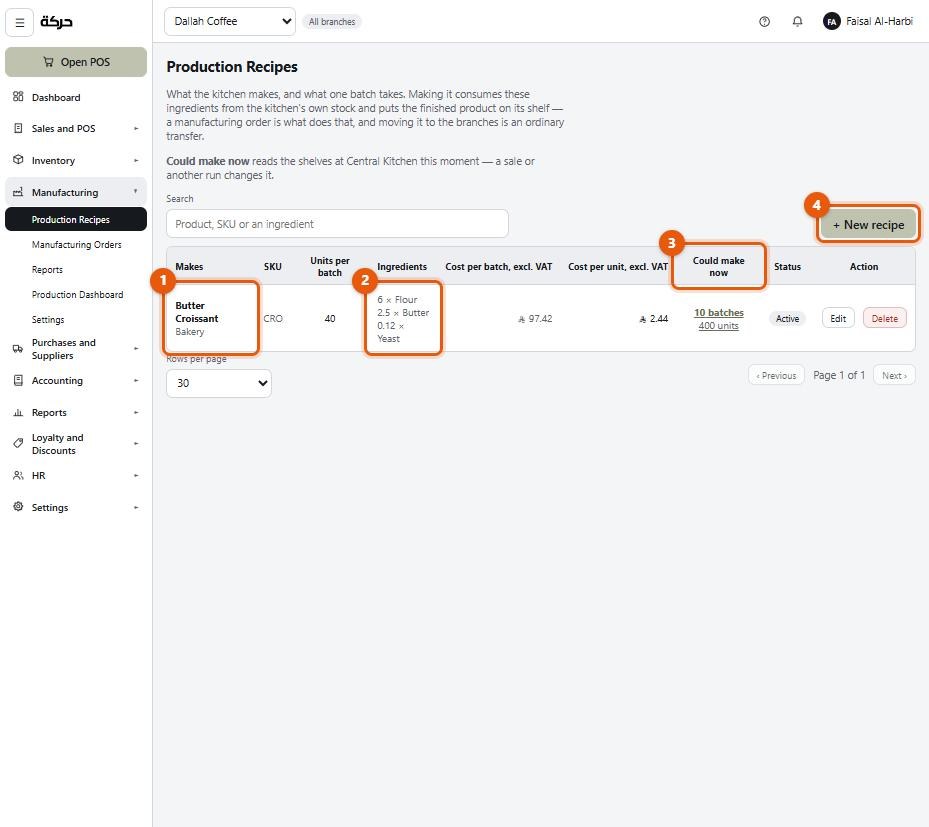
Task: Click the Butter Croissant product name
Action: [197, 312]
